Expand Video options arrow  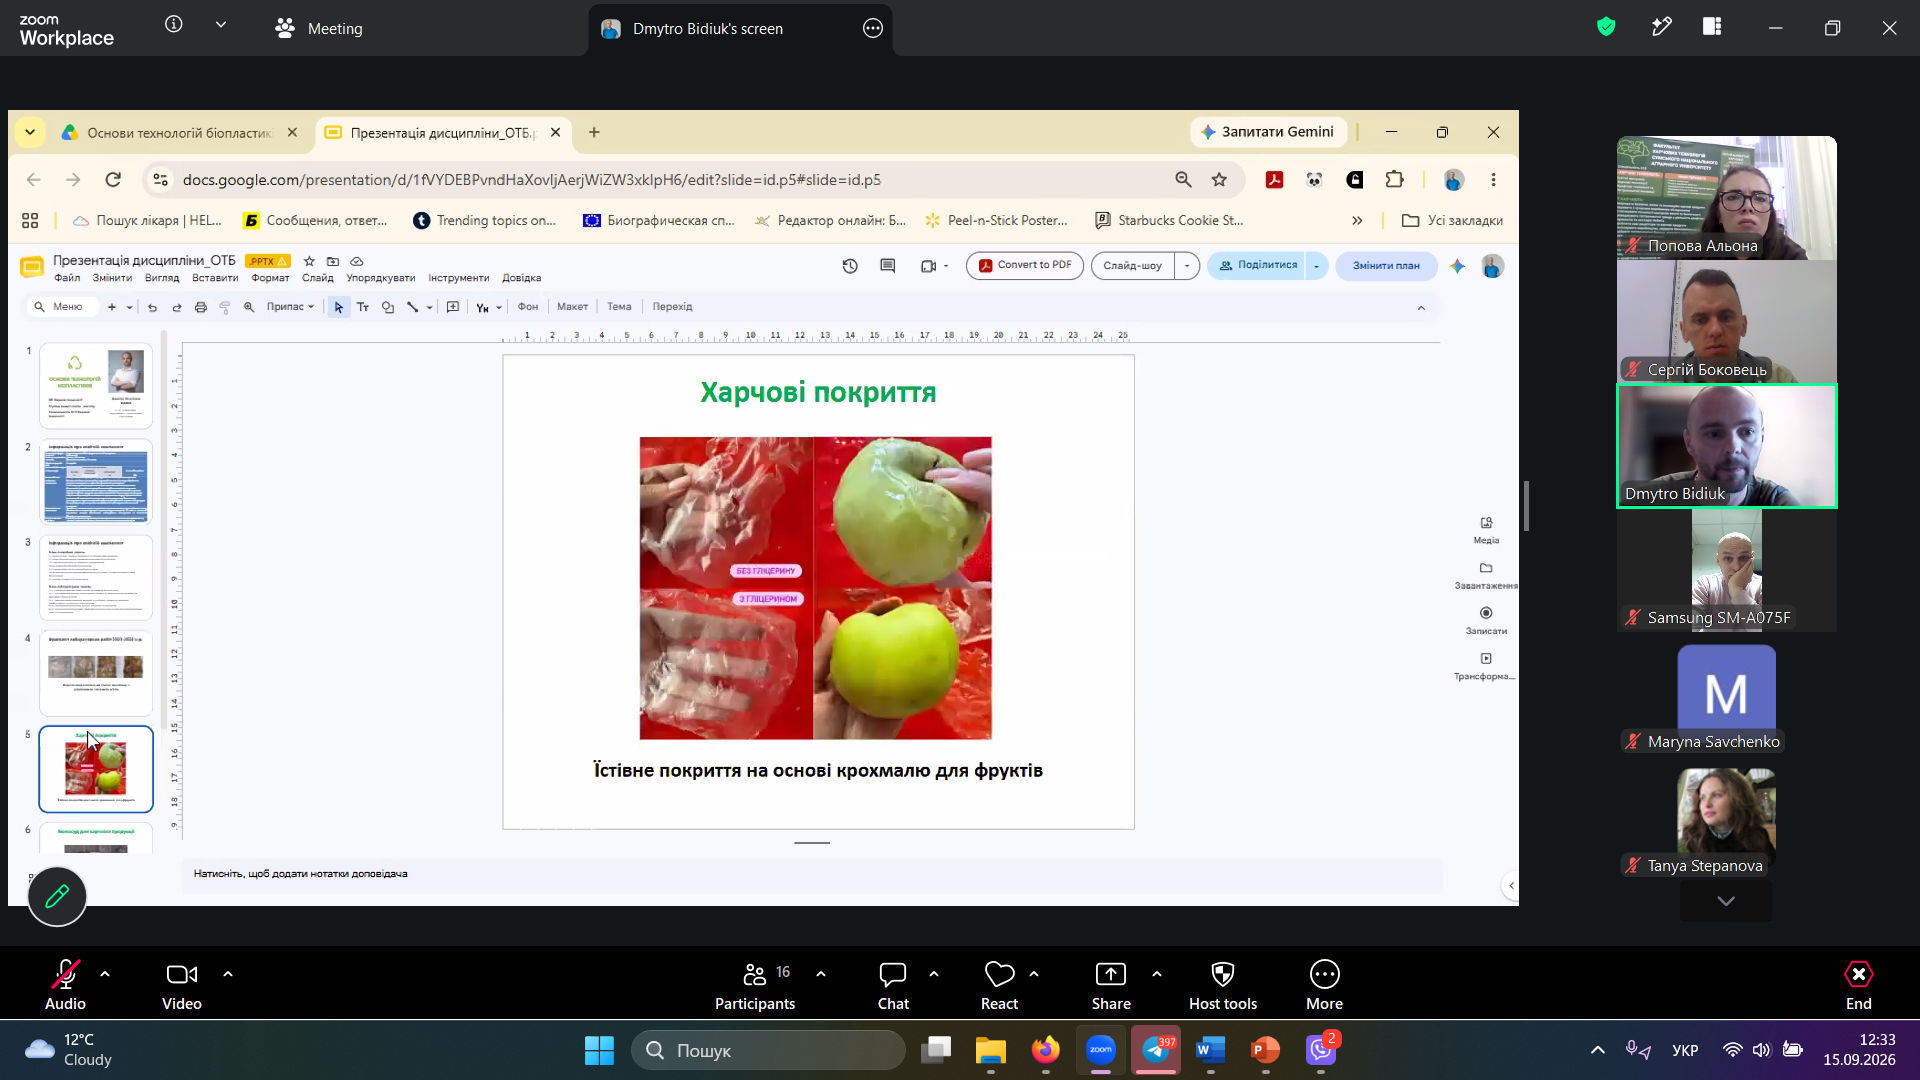point(228,974)
